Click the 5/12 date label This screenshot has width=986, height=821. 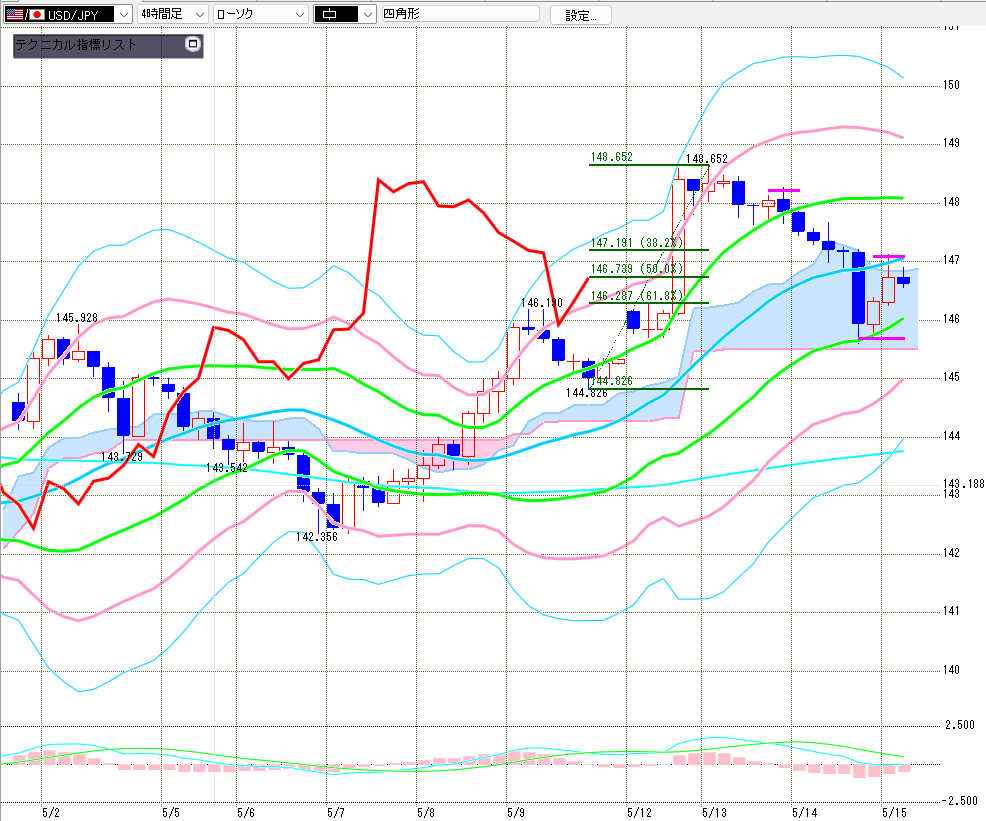point(640,813)
